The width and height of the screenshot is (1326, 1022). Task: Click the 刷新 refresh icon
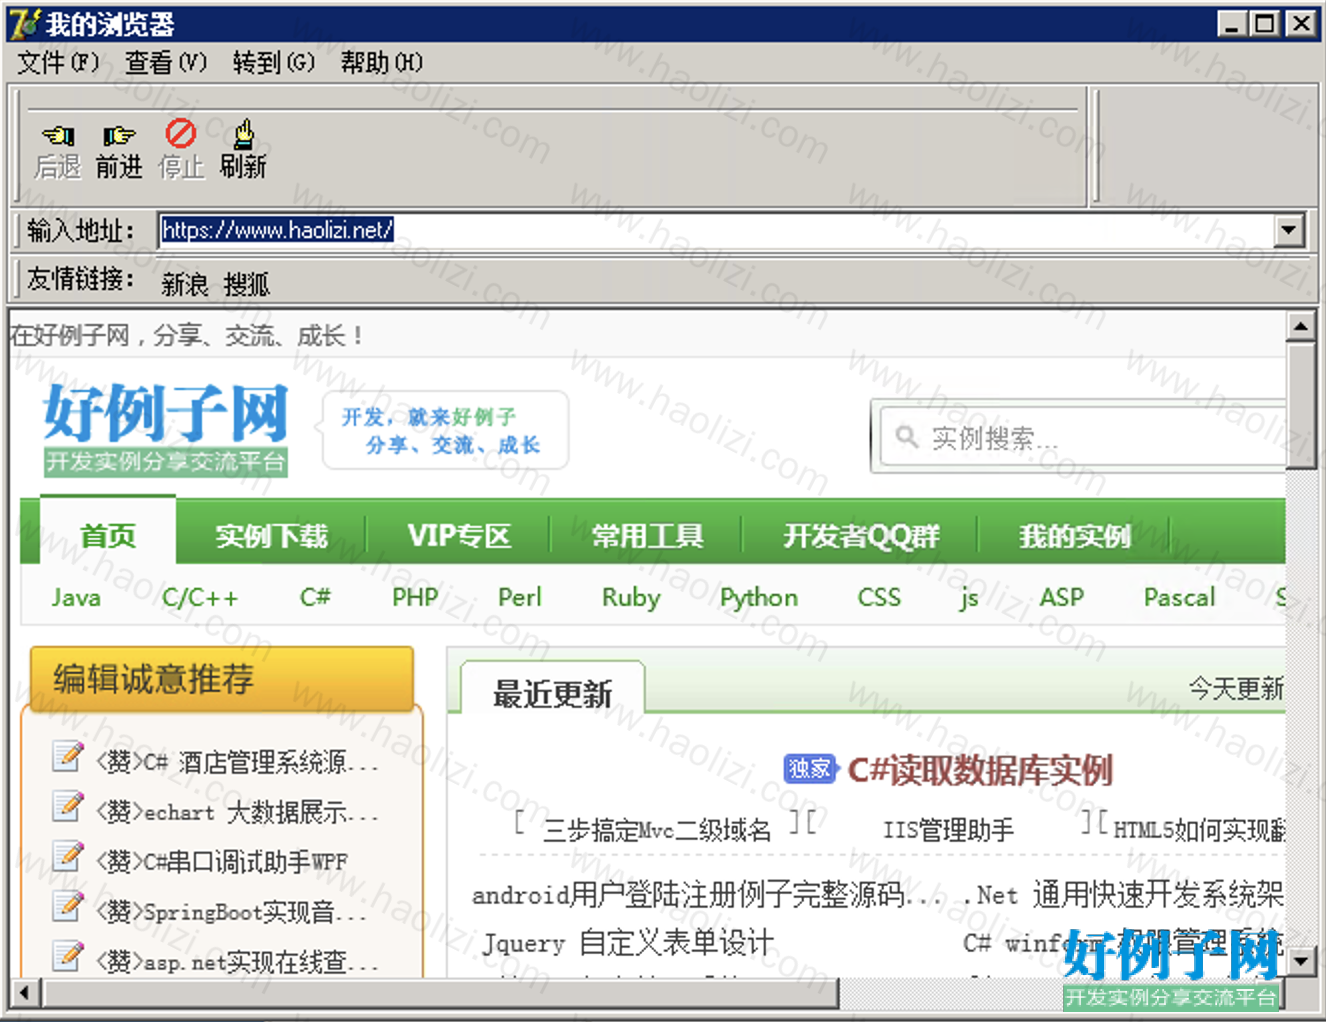click(243, 133)
